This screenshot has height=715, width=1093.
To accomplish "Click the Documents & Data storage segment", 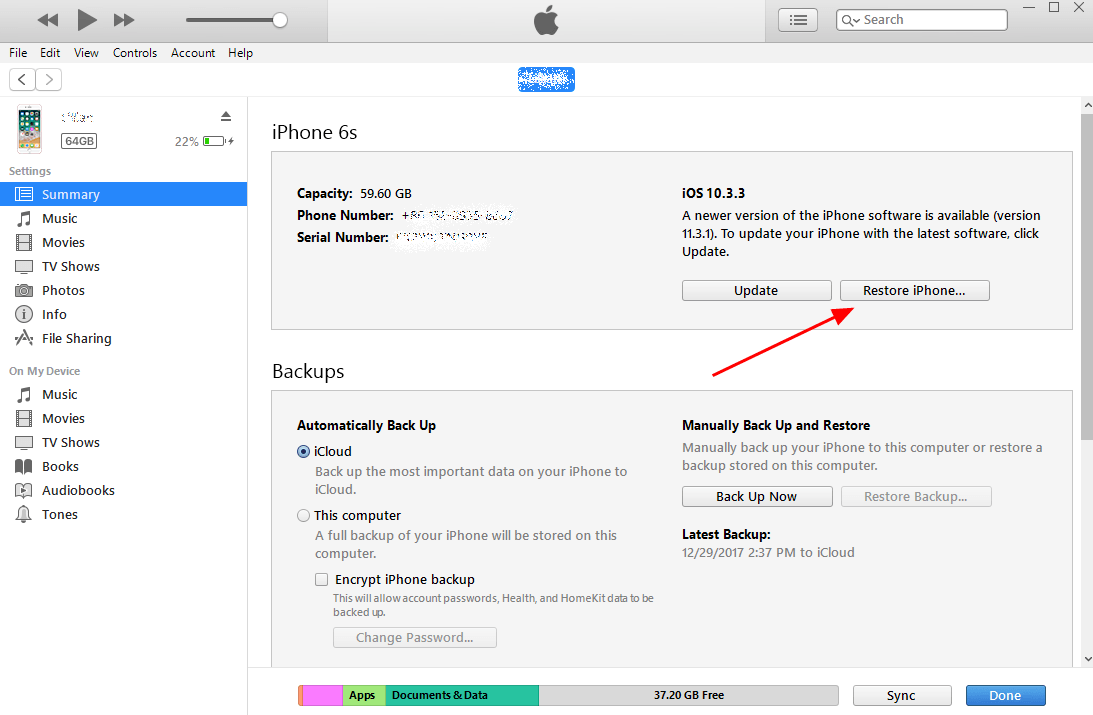I will click(462, 695).
